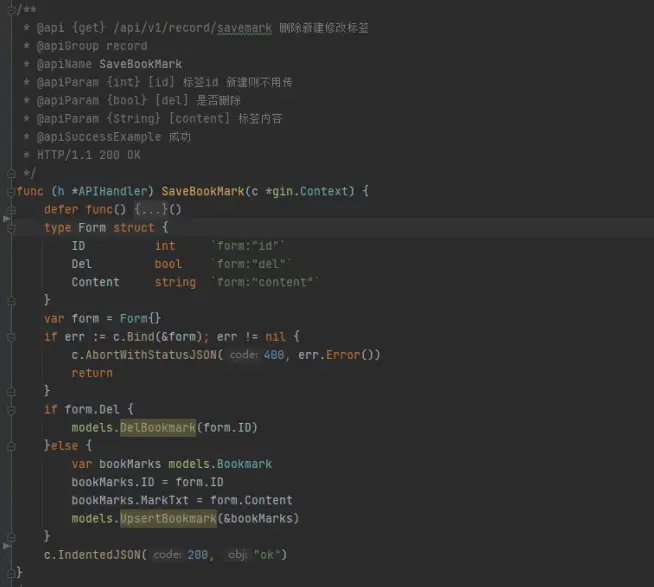The height and width of the screenshot is (587, 654).
Task: Click fold-end marker closing the err if-block
Action: tap(10, 391)
